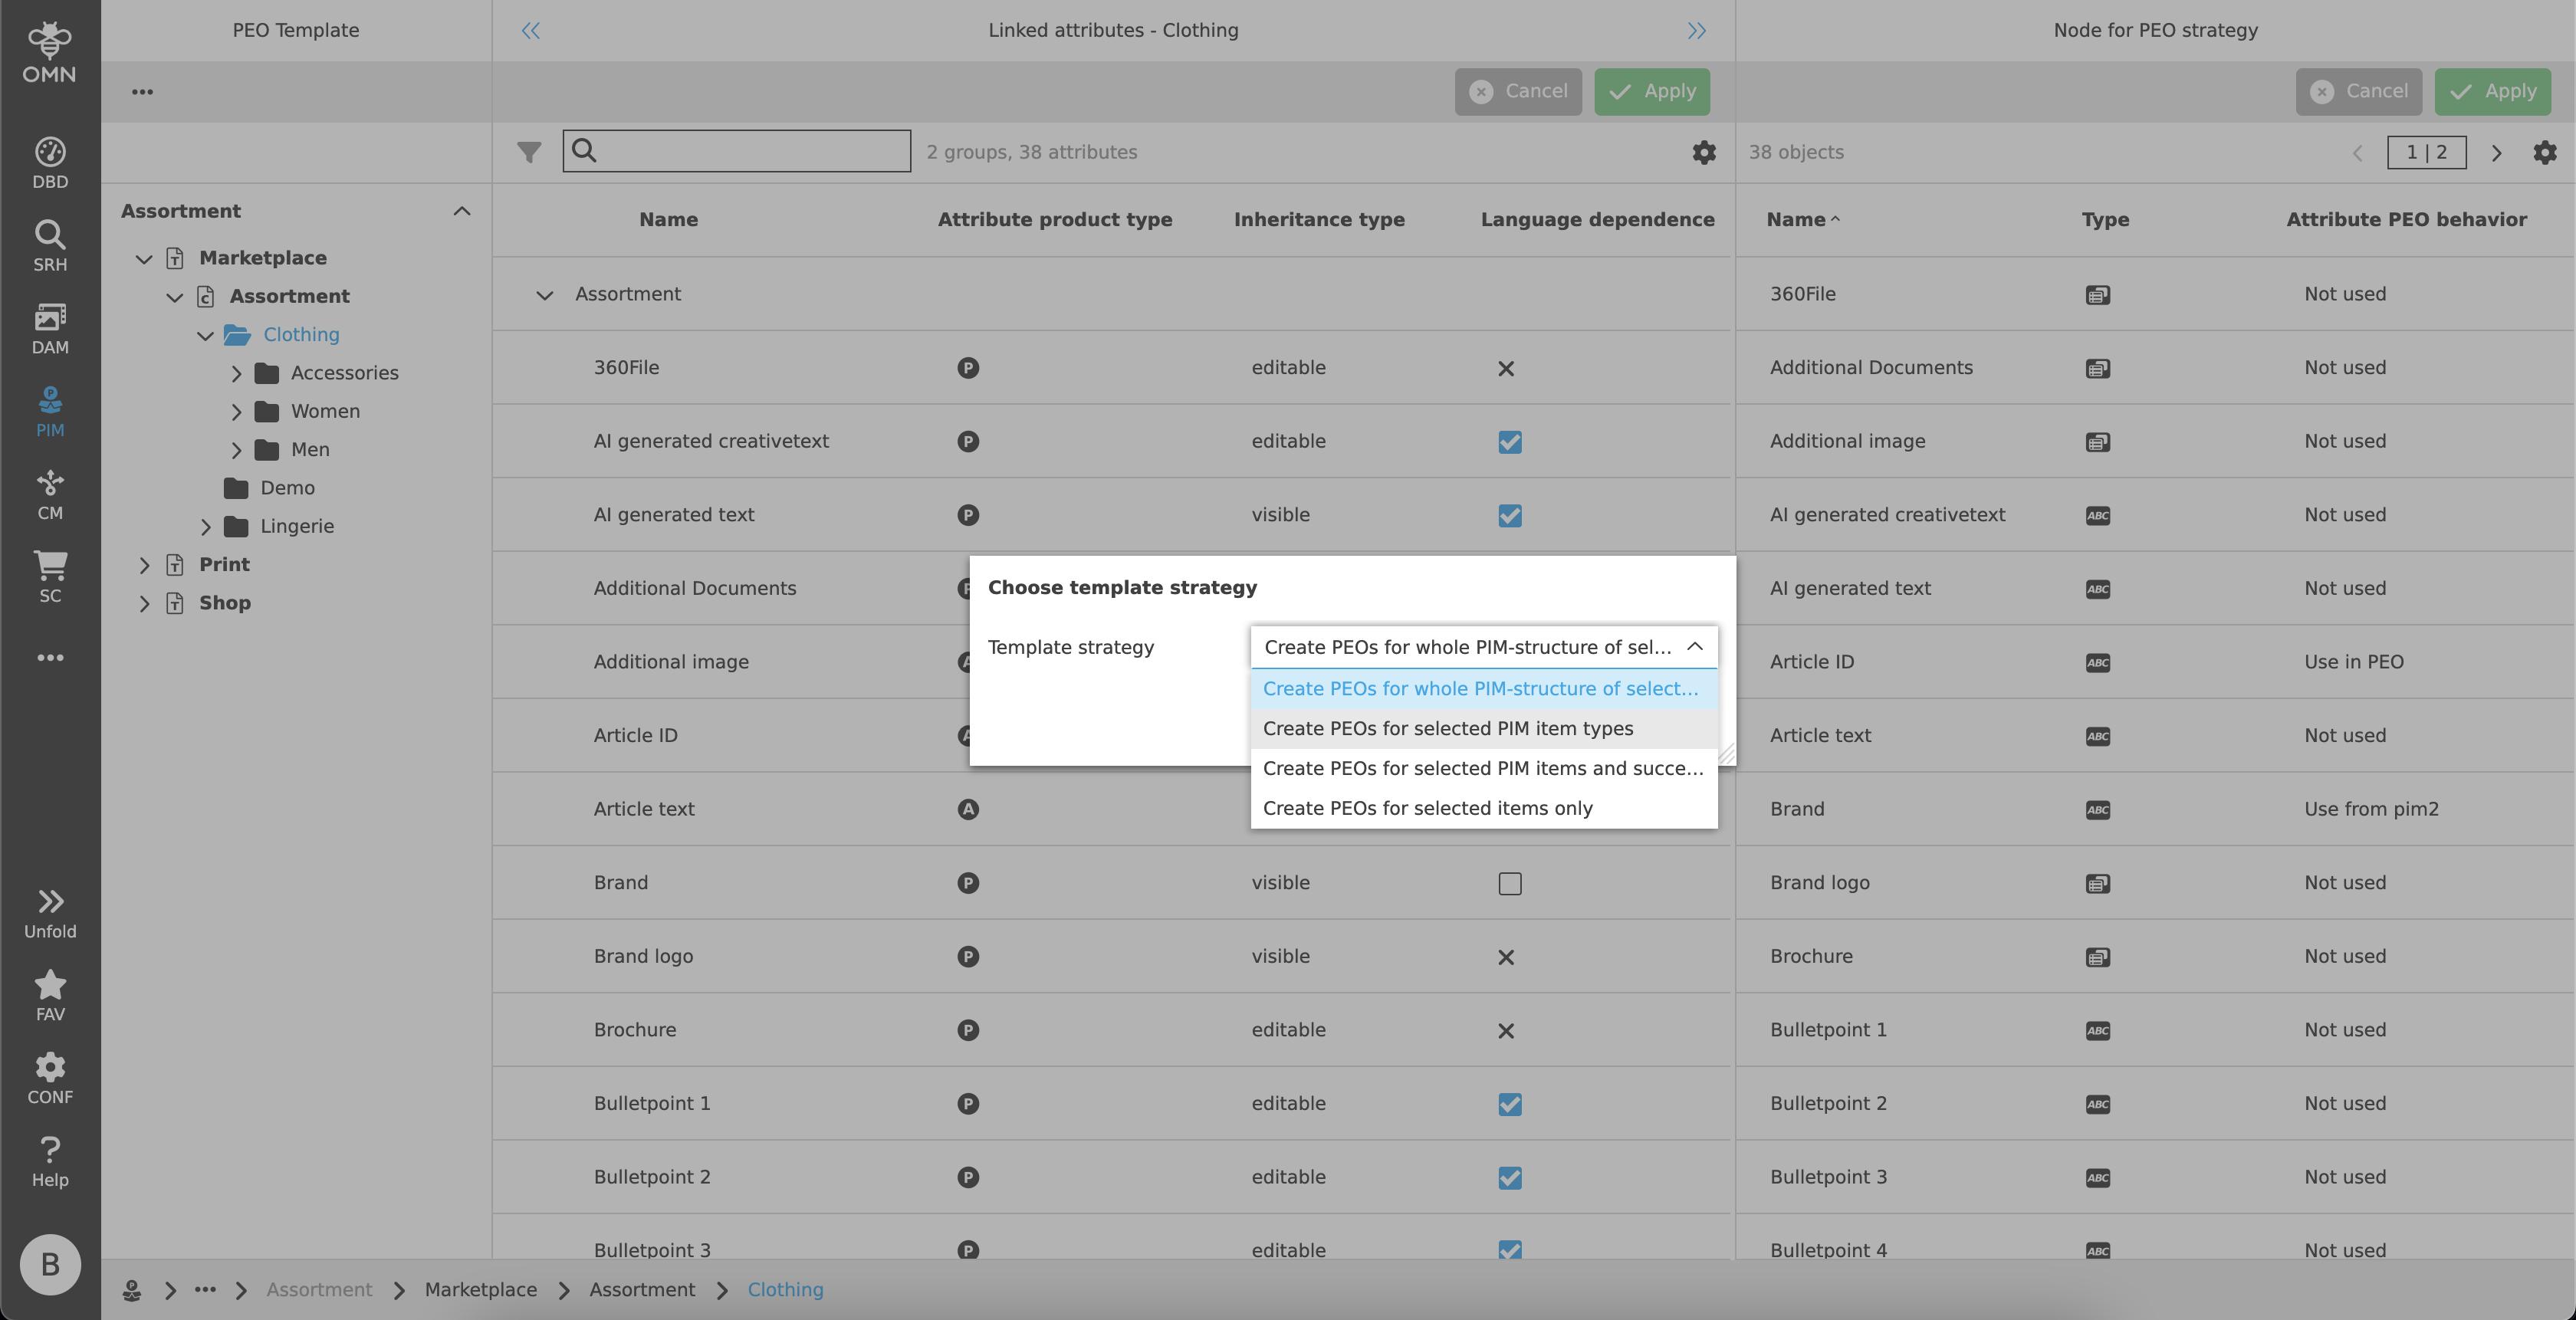Collapse the Template strategy dropdown
The image size is (2576, 1320).
click(1694, 647)
